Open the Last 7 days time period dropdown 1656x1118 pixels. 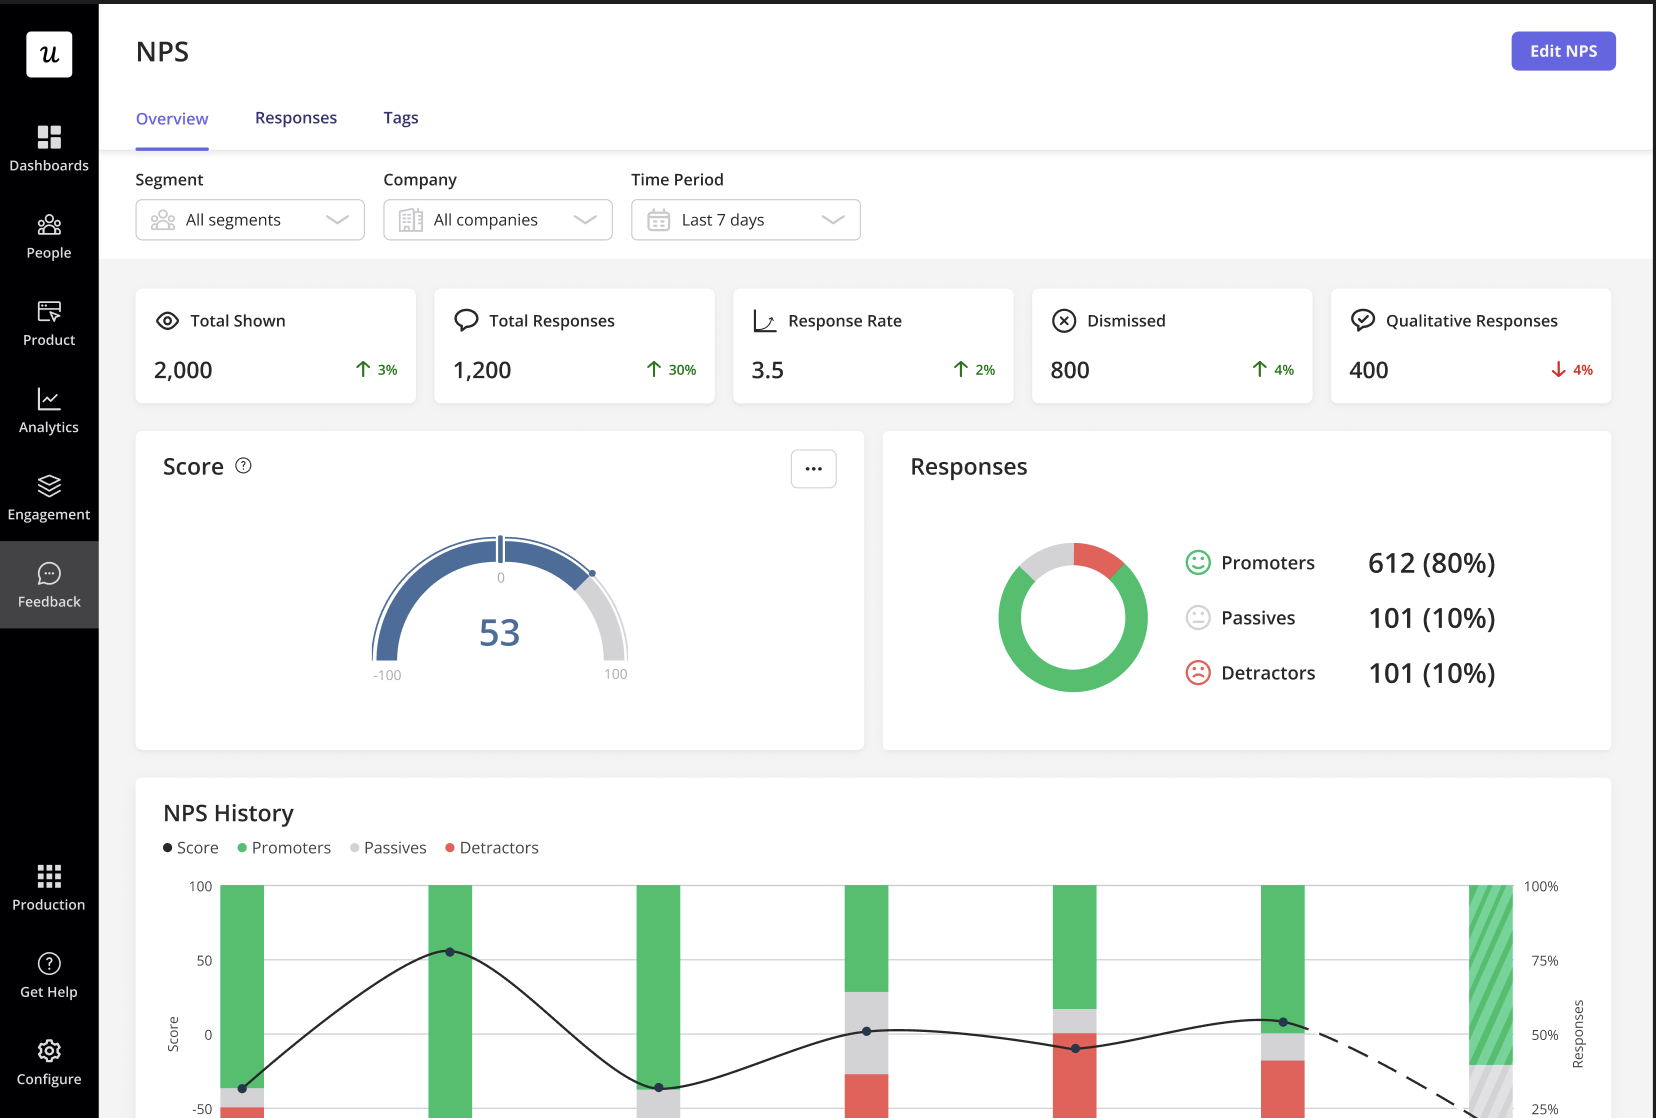click(745, 219)
